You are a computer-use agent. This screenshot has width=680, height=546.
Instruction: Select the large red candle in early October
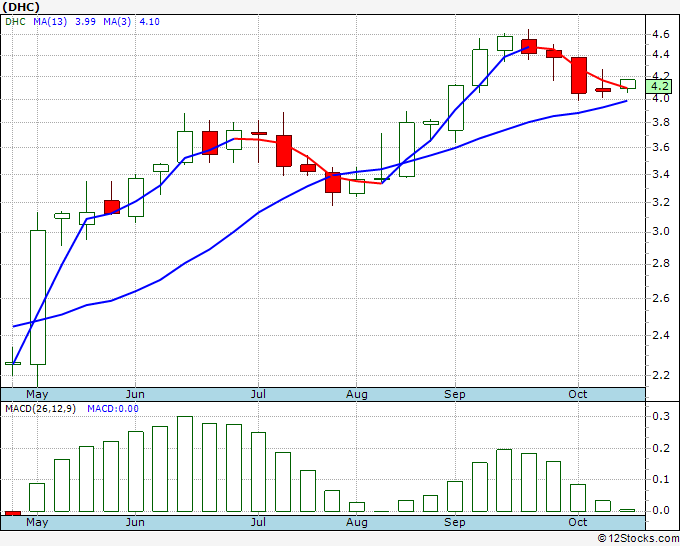coord(579,75)
